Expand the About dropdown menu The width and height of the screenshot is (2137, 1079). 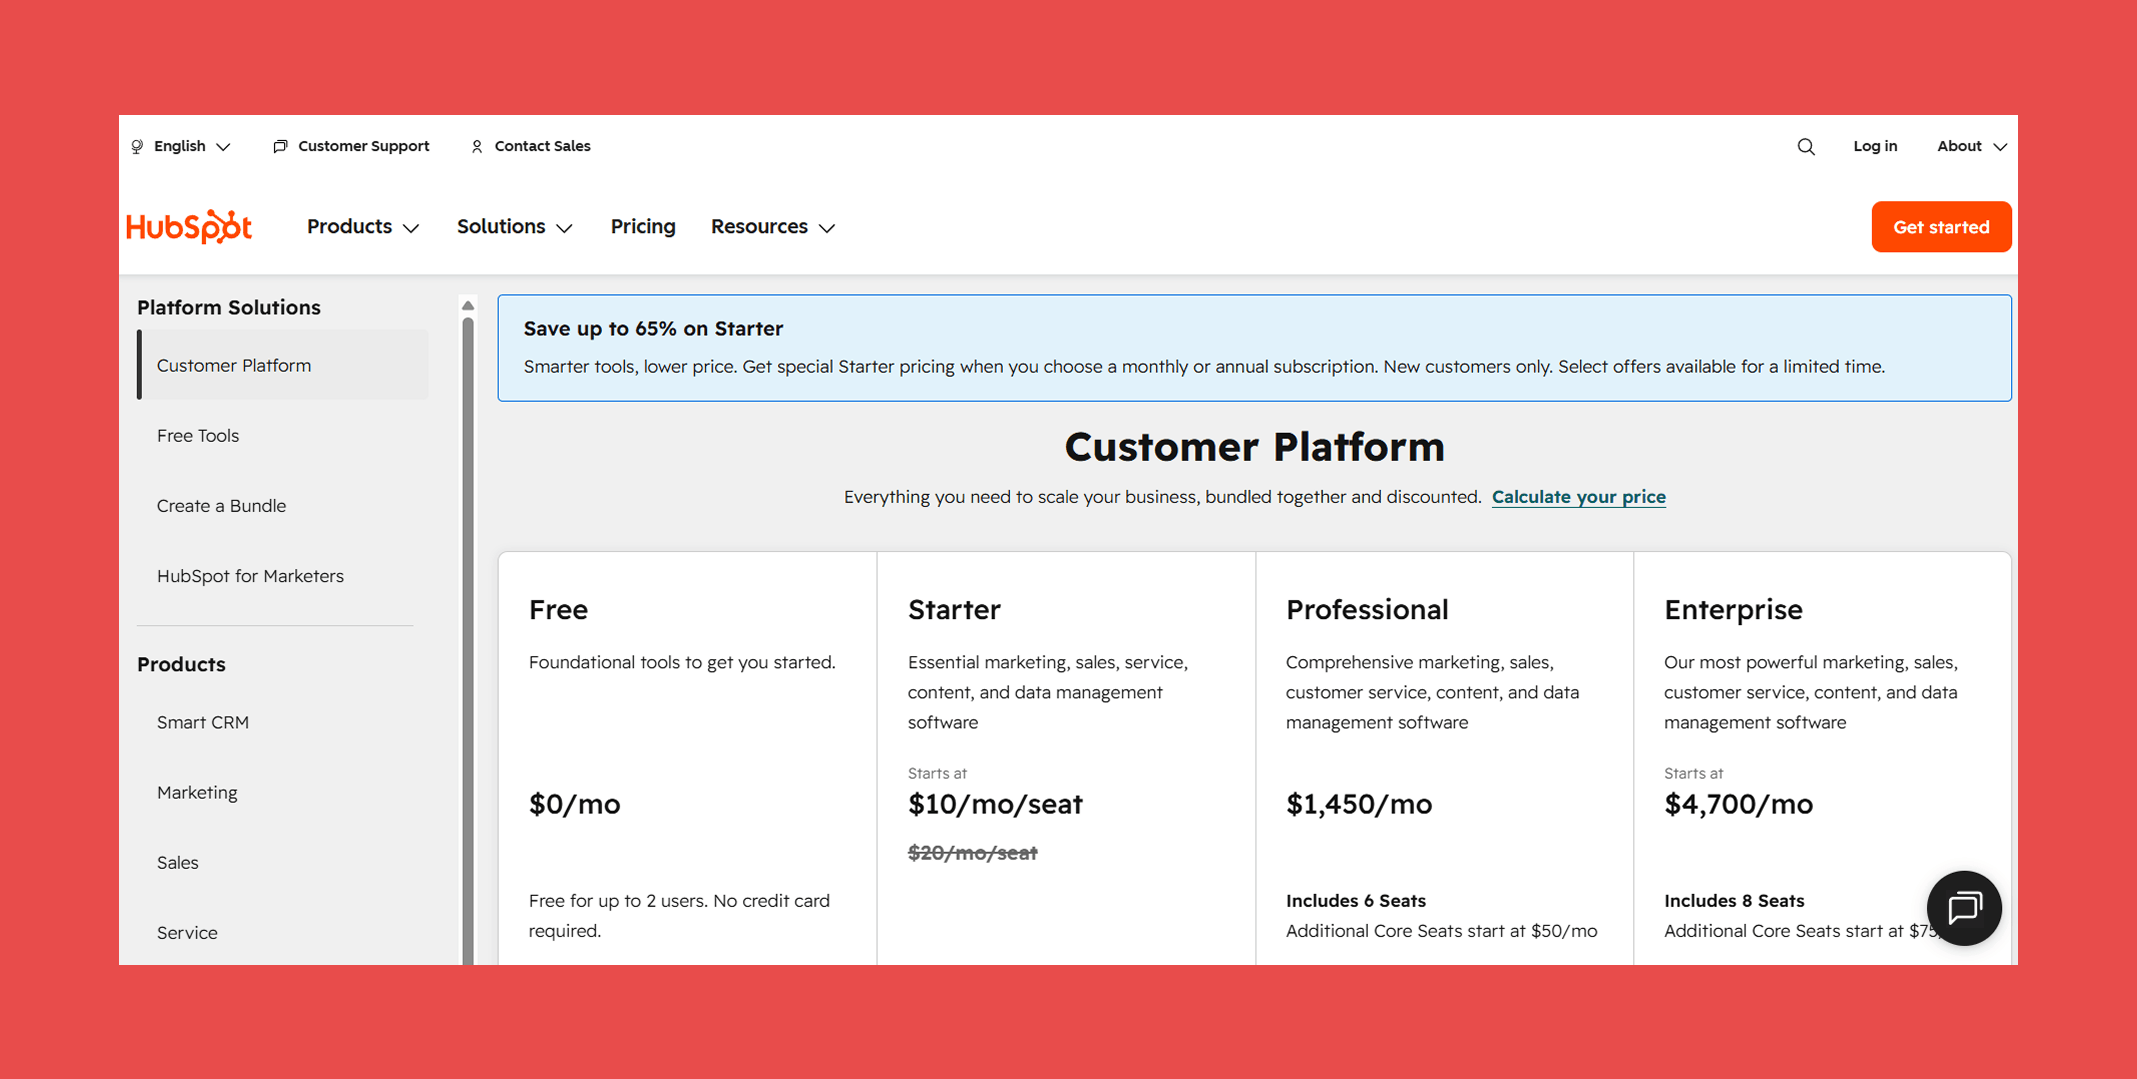[x=1971, y=146]
